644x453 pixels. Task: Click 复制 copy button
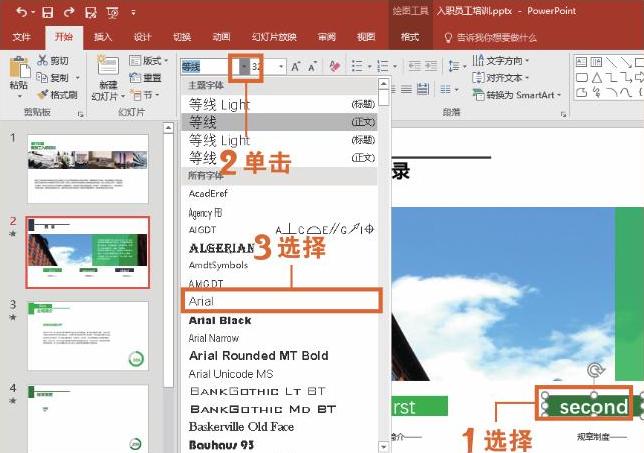(x=53, y=77)
